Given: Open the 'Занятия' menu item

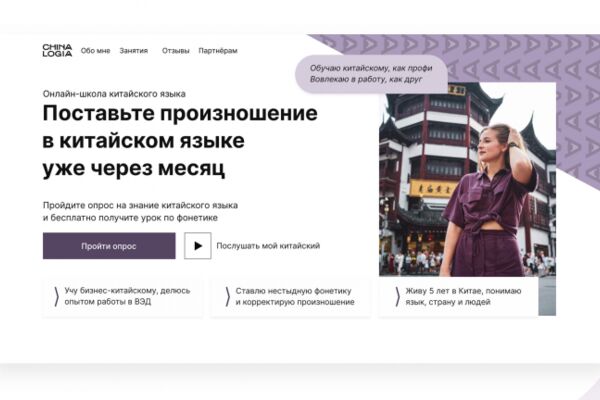Looking at the screenshot, I should pyautogui.click(x=134, y=51).
